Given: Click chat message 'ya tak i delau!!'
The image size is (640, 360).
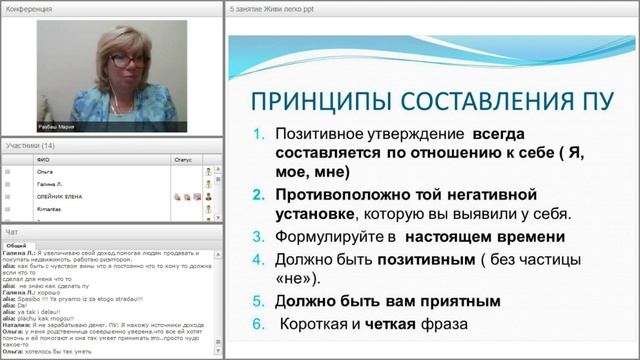Looking at the screenshot, I should [39, 312].
